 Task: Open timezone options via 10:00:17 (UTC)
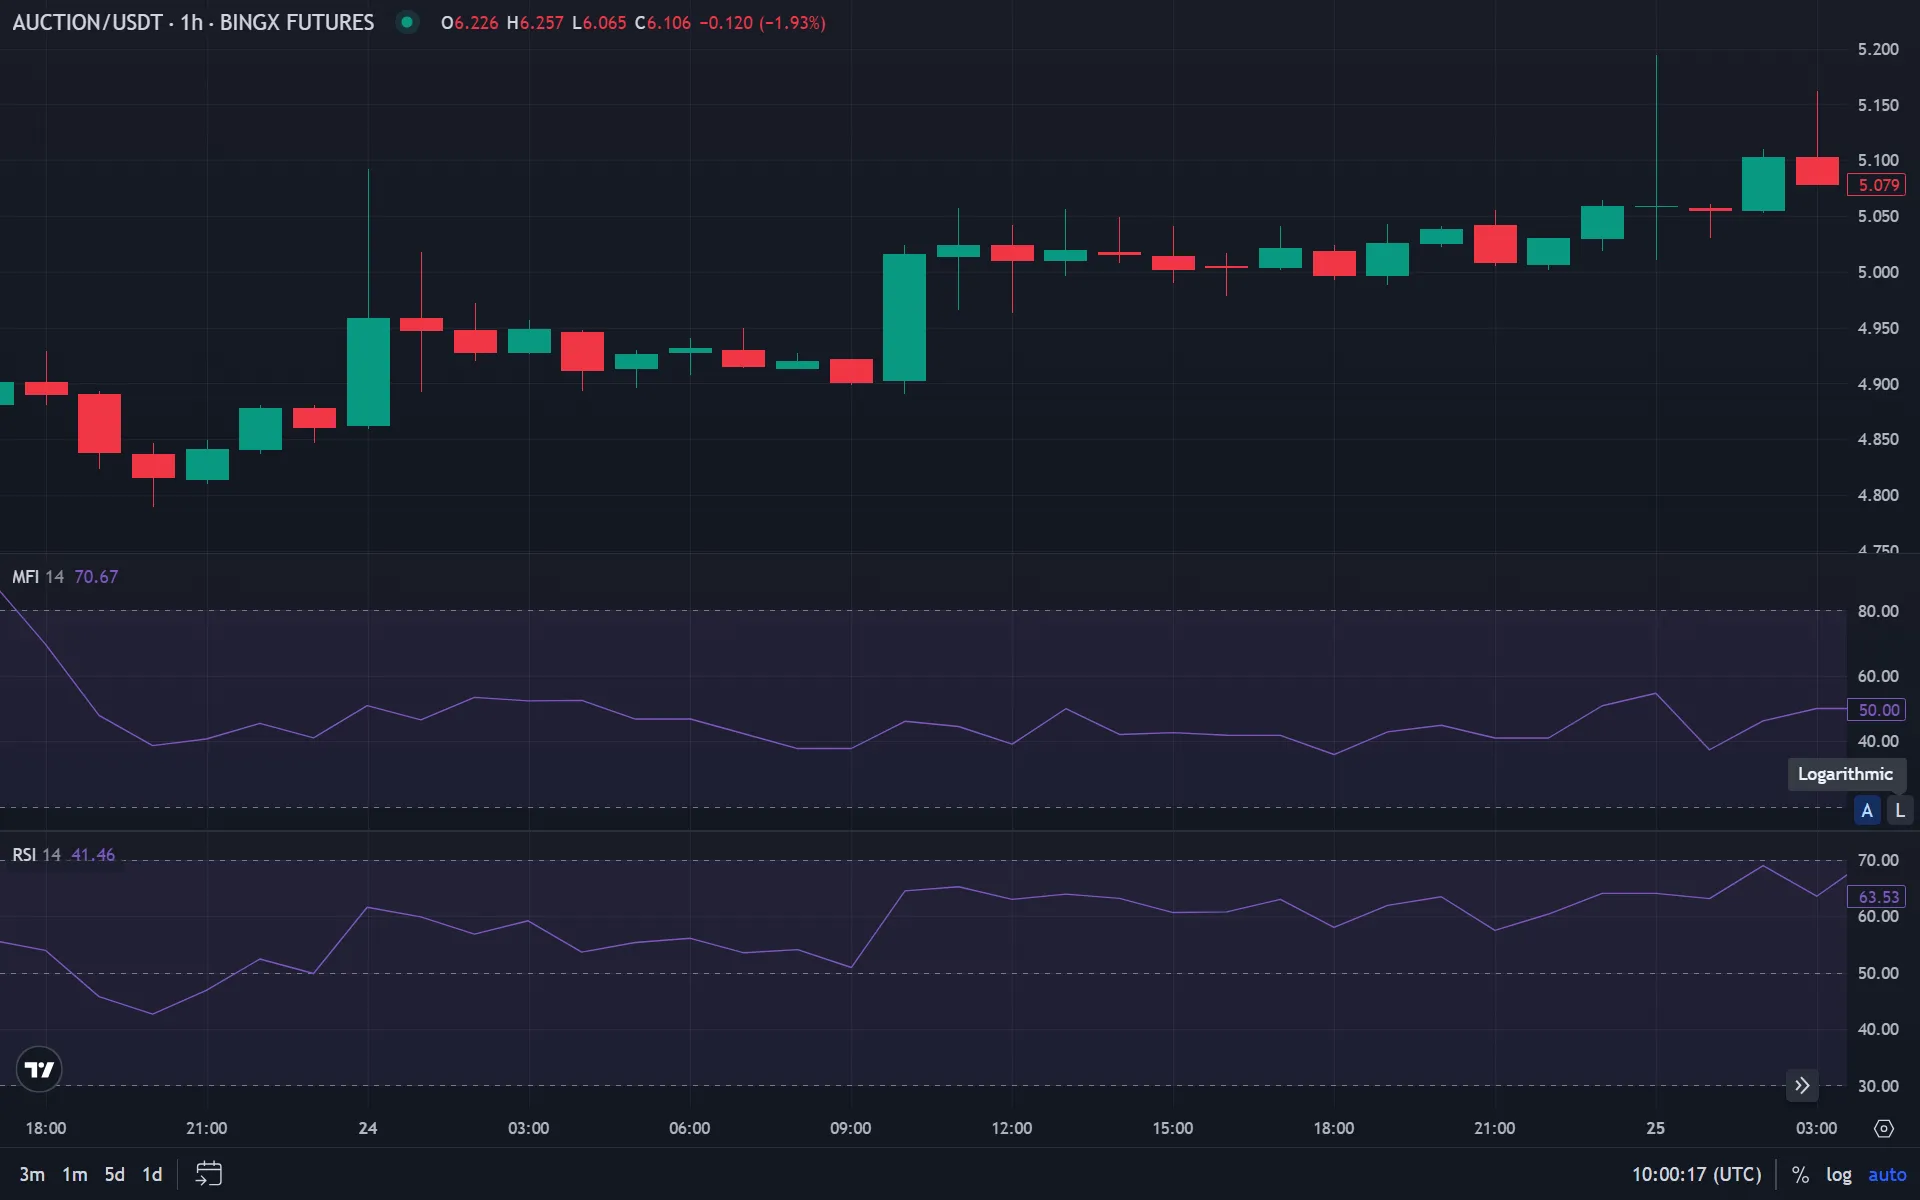click(x=1697, y=1174)
